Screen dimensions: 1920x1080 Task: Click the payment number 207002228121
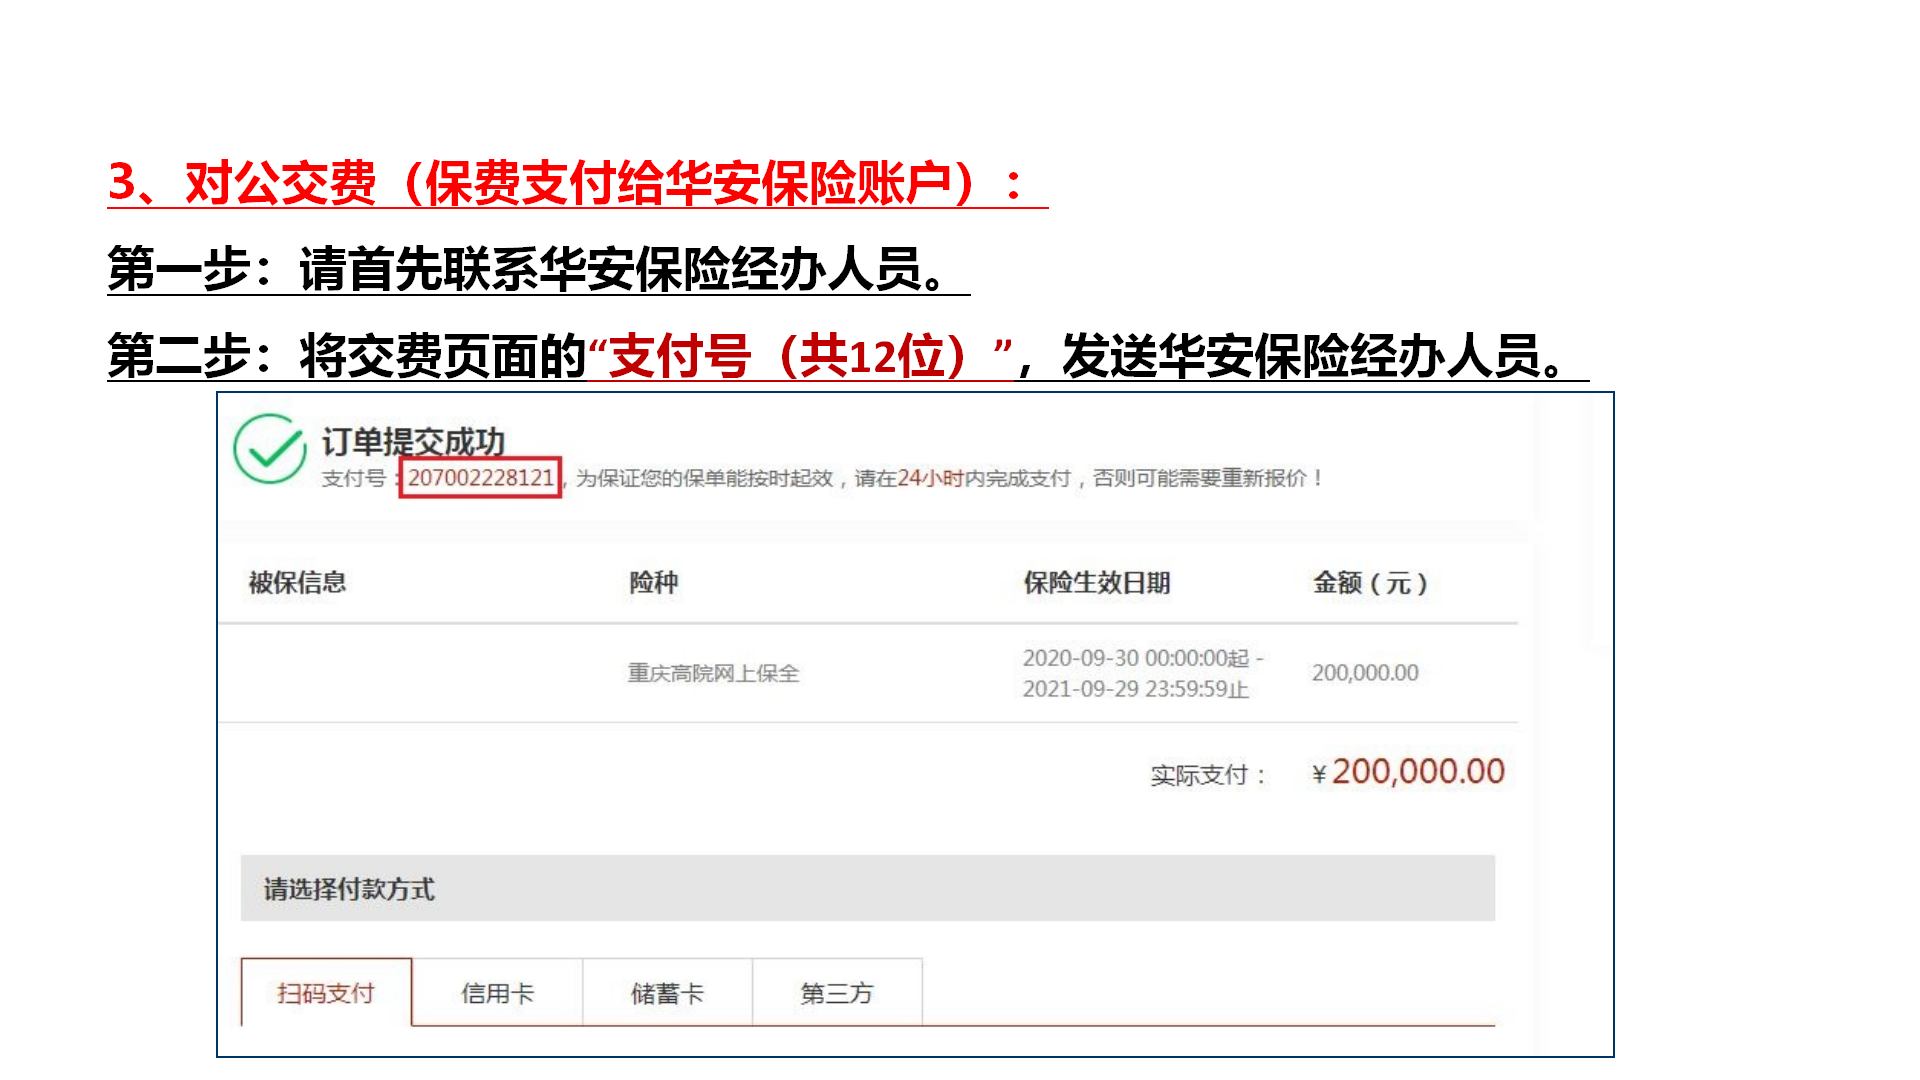[x=480, y=478]
